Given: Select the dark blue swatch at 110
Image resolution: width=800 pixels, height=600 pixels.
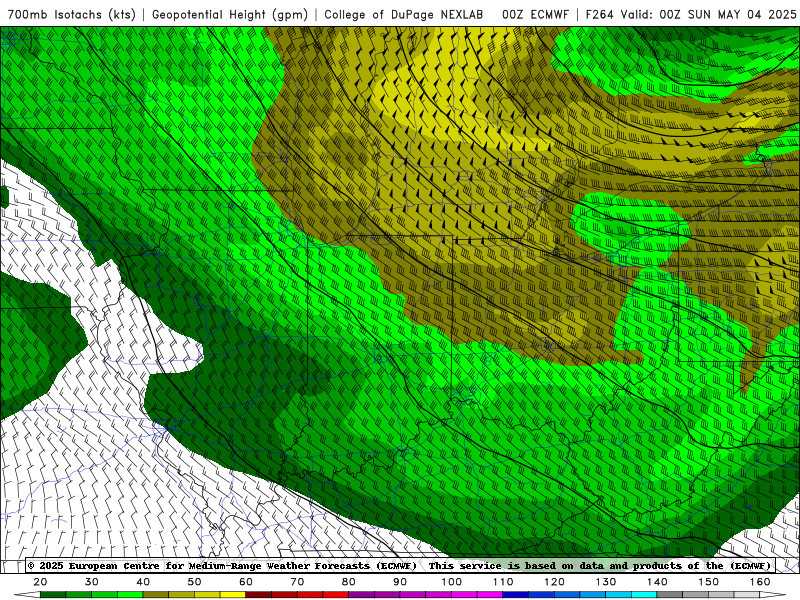Looking at the screenshot, I should (515, 595).
